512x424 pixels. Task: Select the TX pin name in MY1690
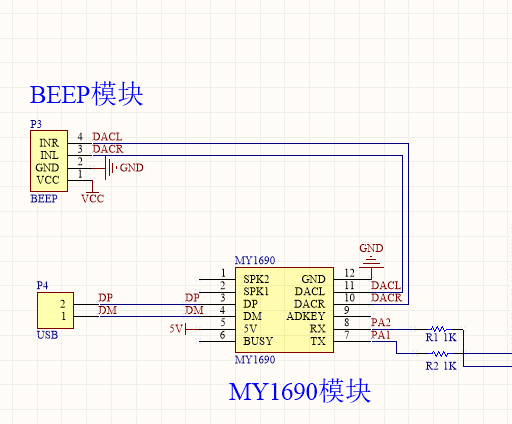point(318,341)
